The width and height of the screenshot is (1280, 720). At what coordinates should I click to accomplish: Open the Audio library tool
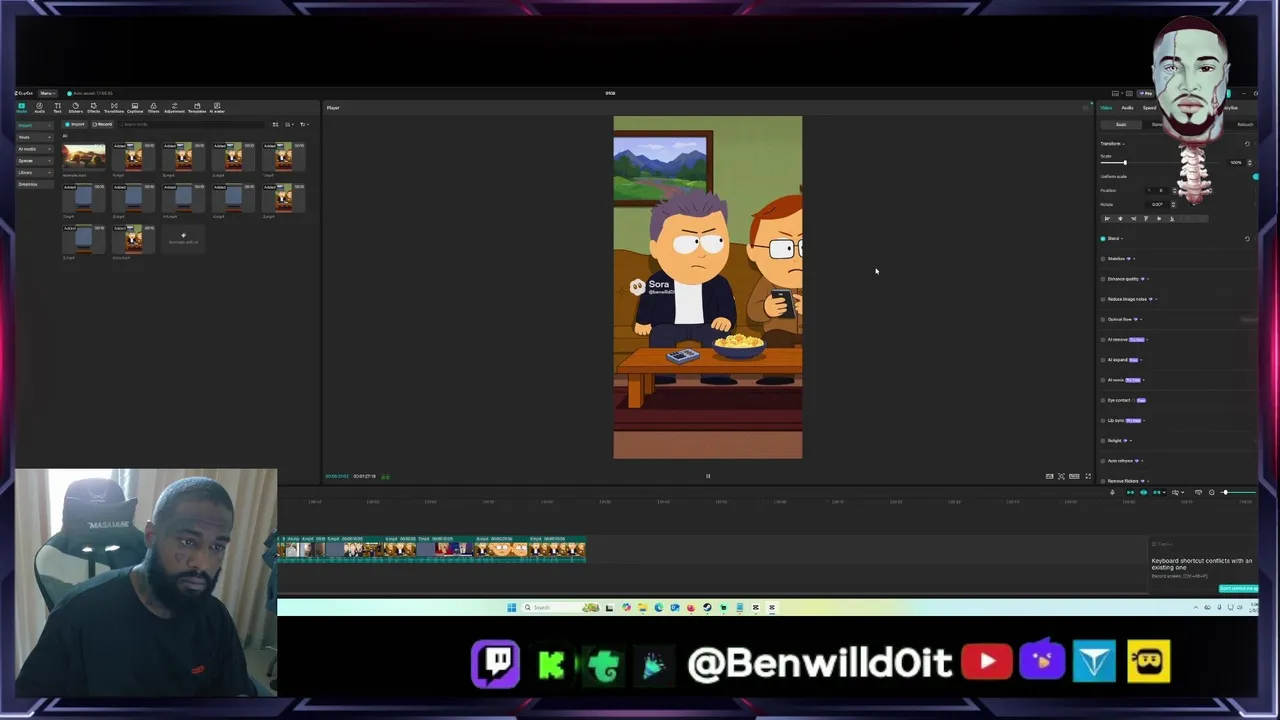click(x=39, y=107)
